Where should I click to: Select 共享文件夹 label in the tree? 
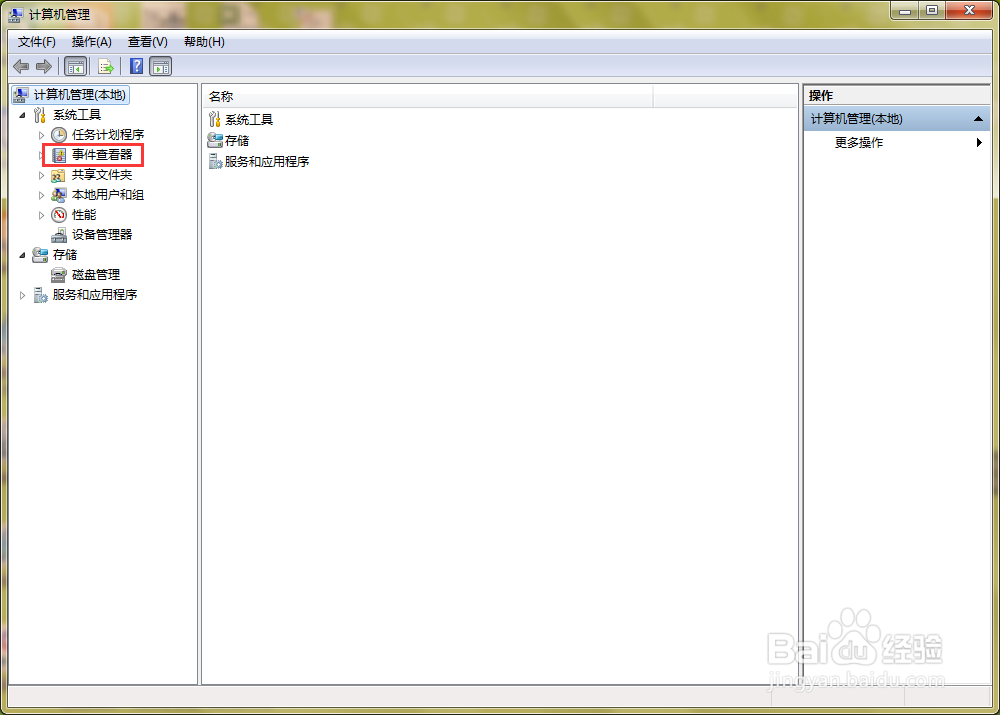point(102,175)
